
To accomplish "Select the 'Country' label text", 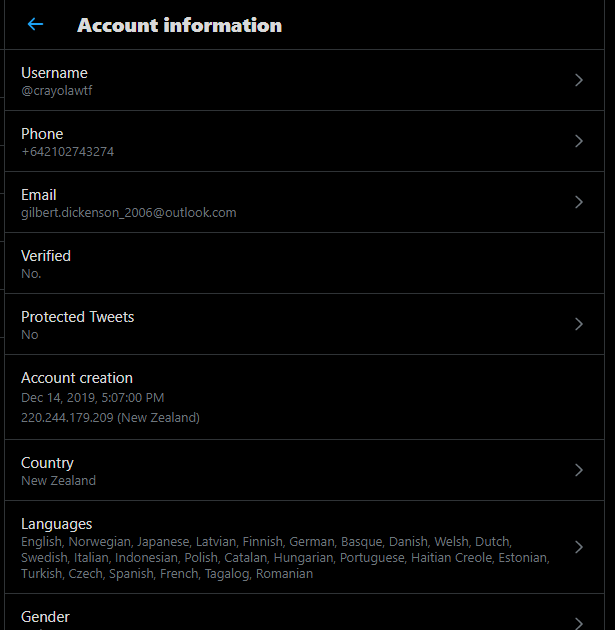I will coord(47,463).
